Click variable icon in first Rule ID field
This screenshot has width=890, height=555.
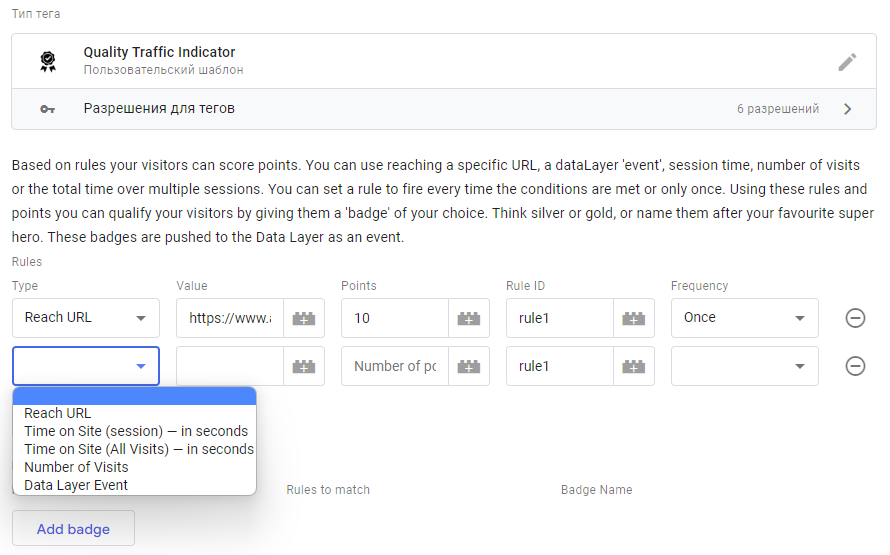tap(633, 318)
